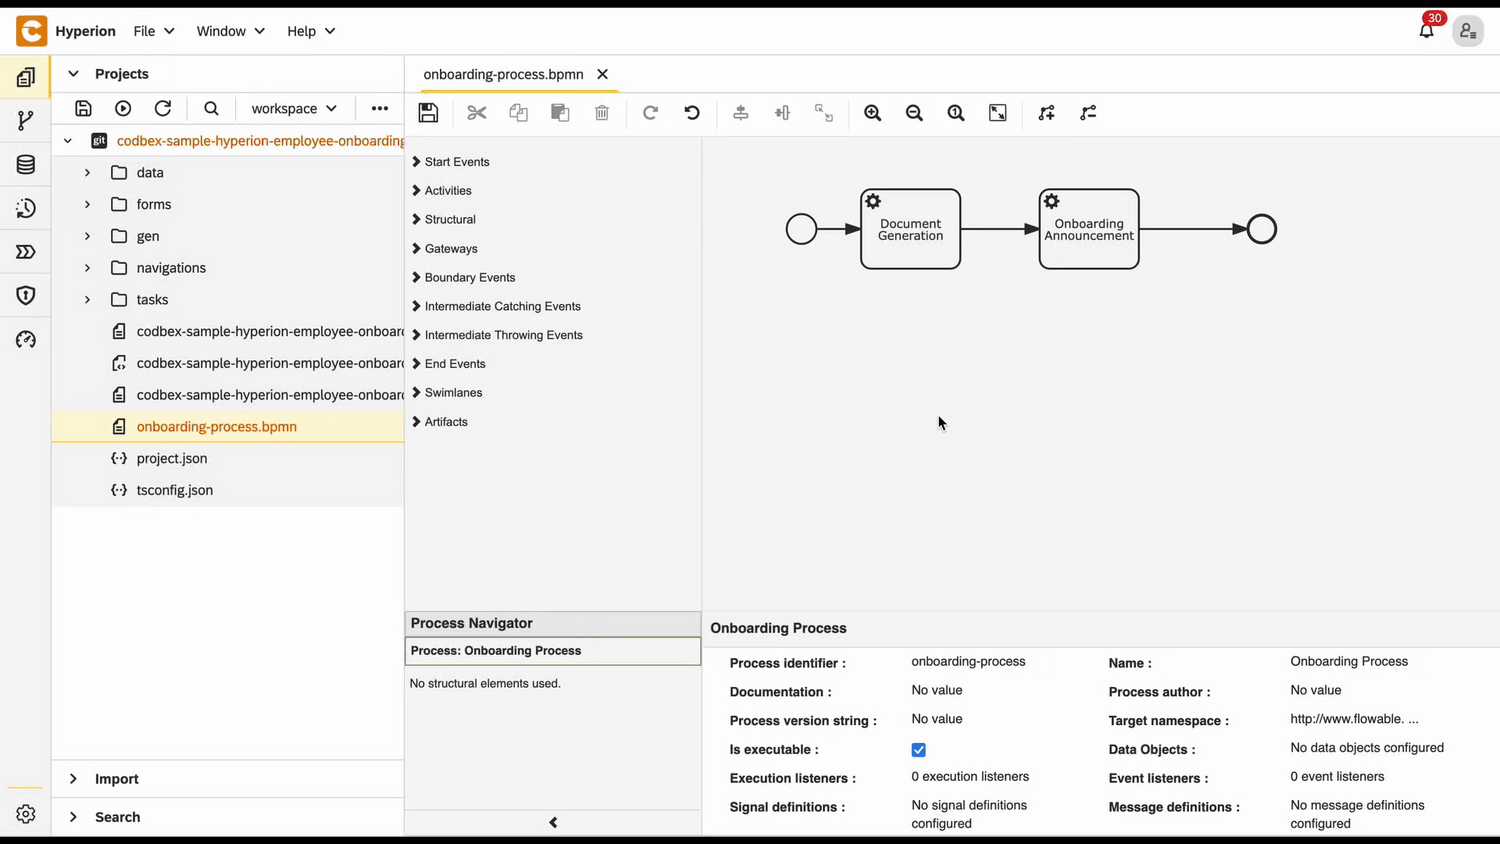The width and height of the screenshot is (1500, 844).
Task: Open the Help menu
Action: [x=311, y=31]
